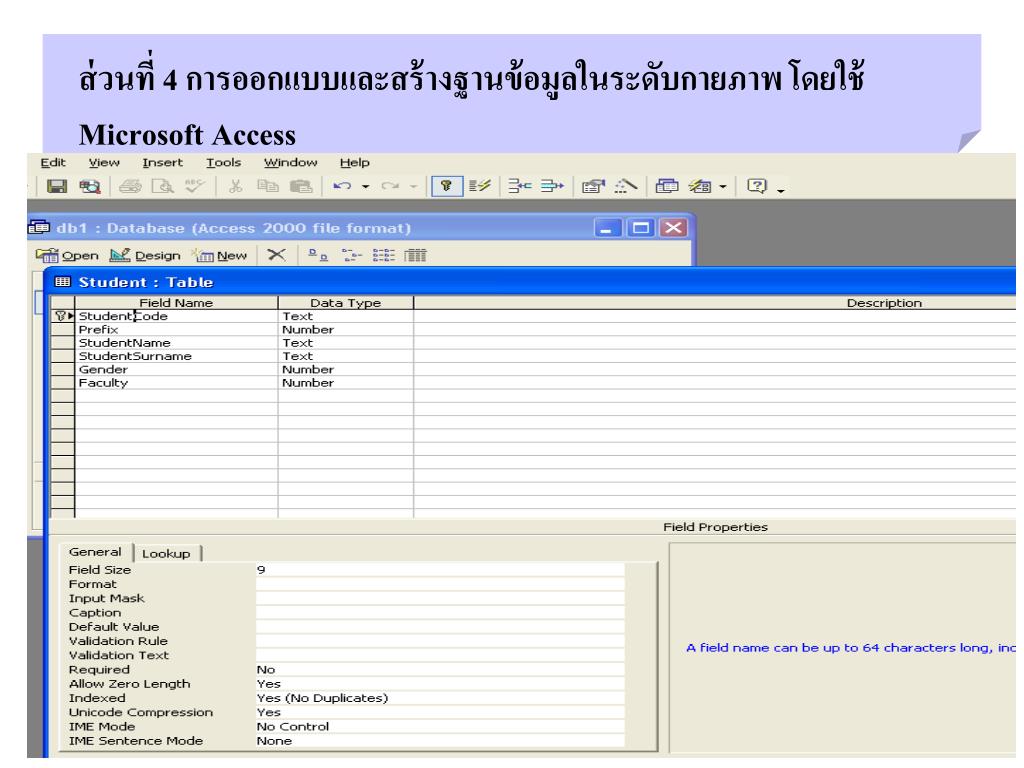Click the Text data type of StudentCode
1024x768 pixels.
[345, 316]
